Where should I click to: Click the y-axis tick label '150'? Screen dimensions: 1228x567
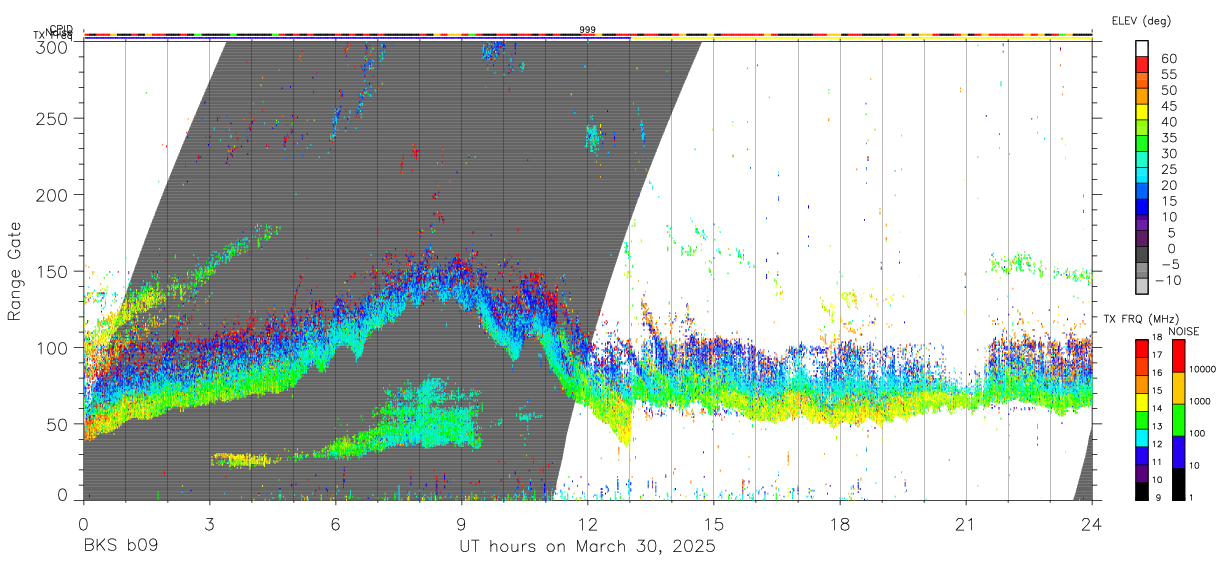click(x=54, y=271)
